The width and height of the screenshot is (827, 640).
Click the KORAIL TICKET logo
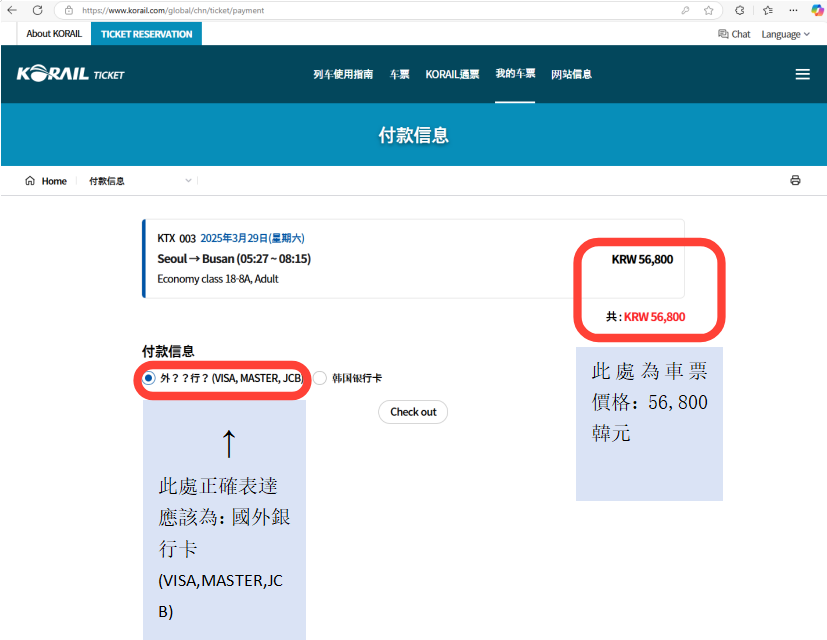(71, 74)
